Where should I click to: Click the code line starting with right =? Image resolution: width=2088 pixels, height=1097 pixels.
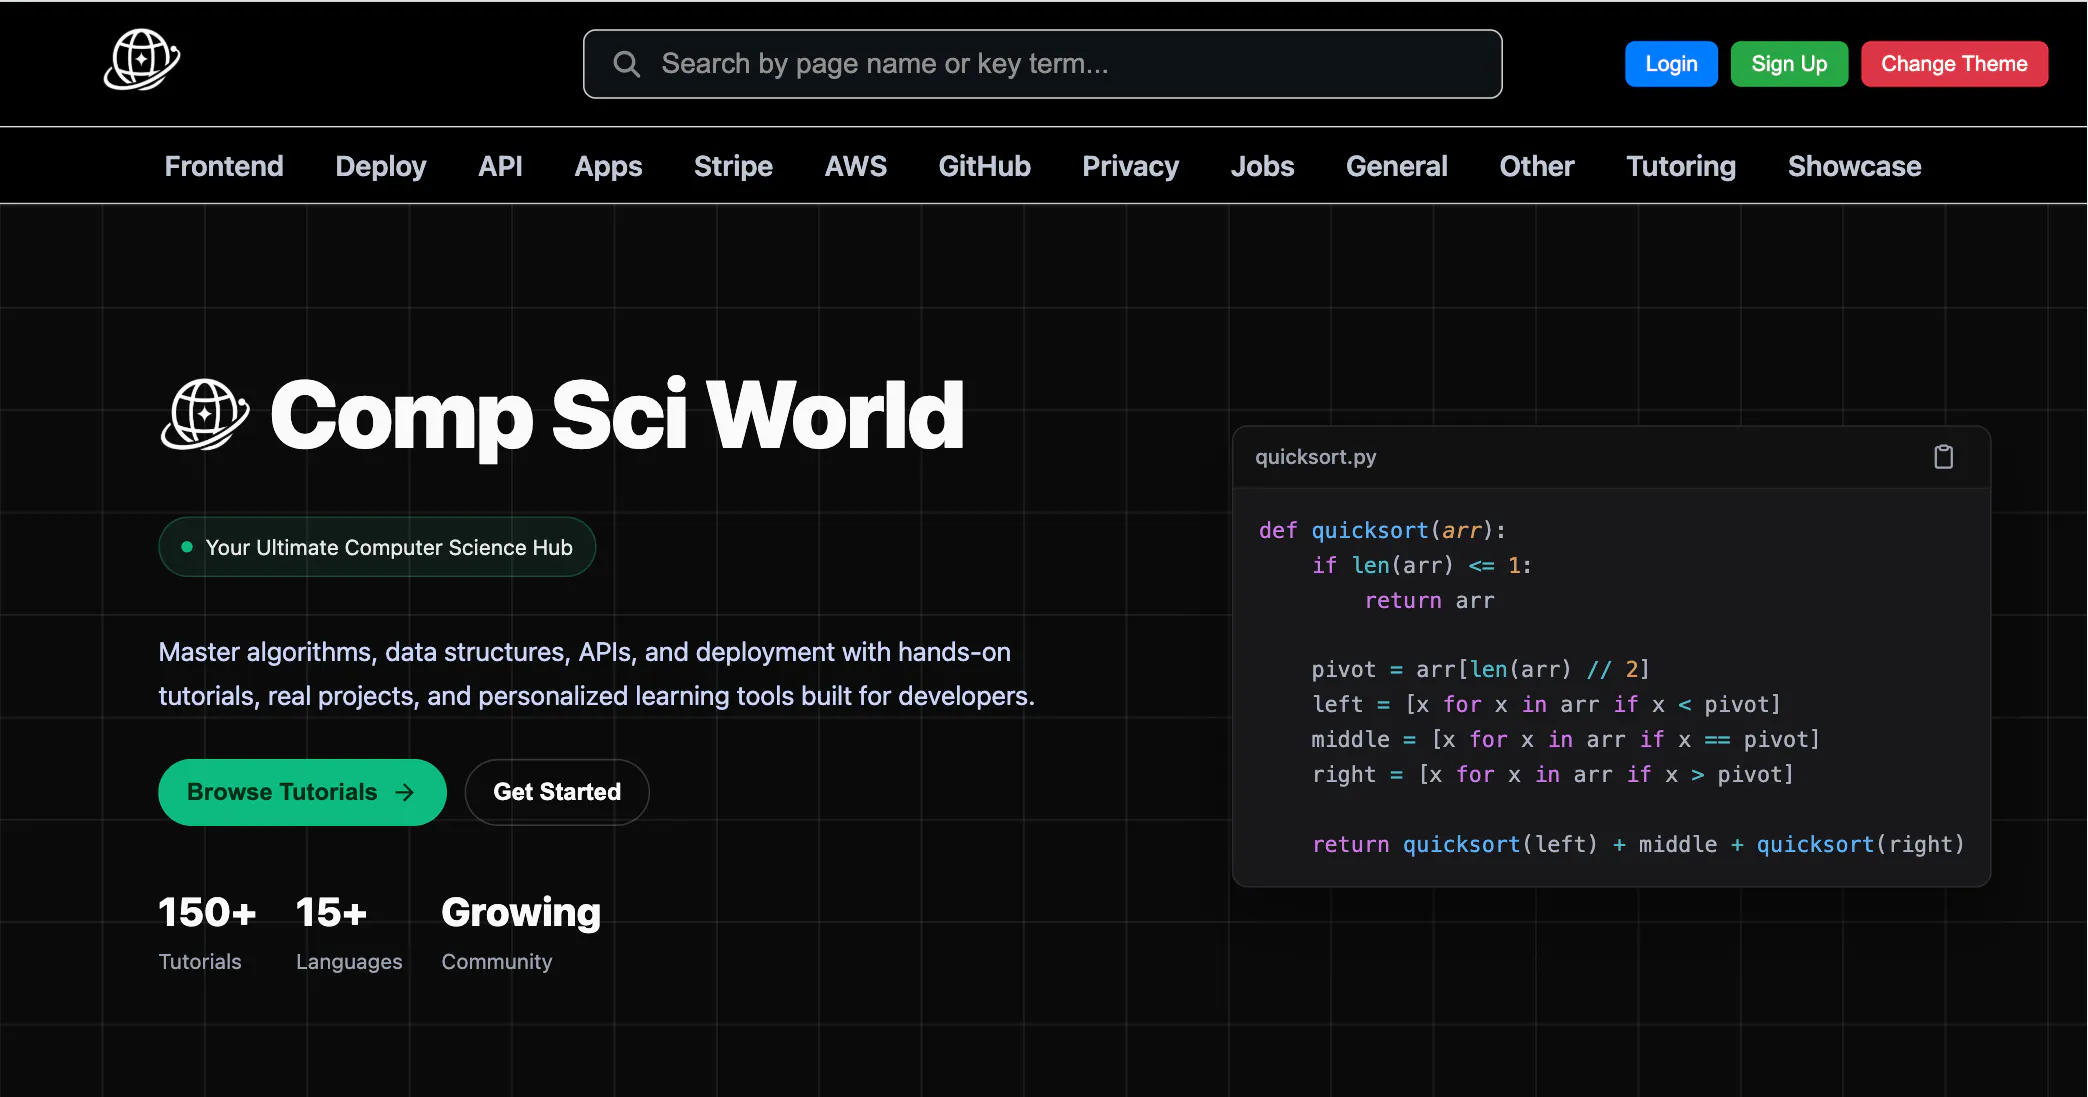pos(1552,774)
